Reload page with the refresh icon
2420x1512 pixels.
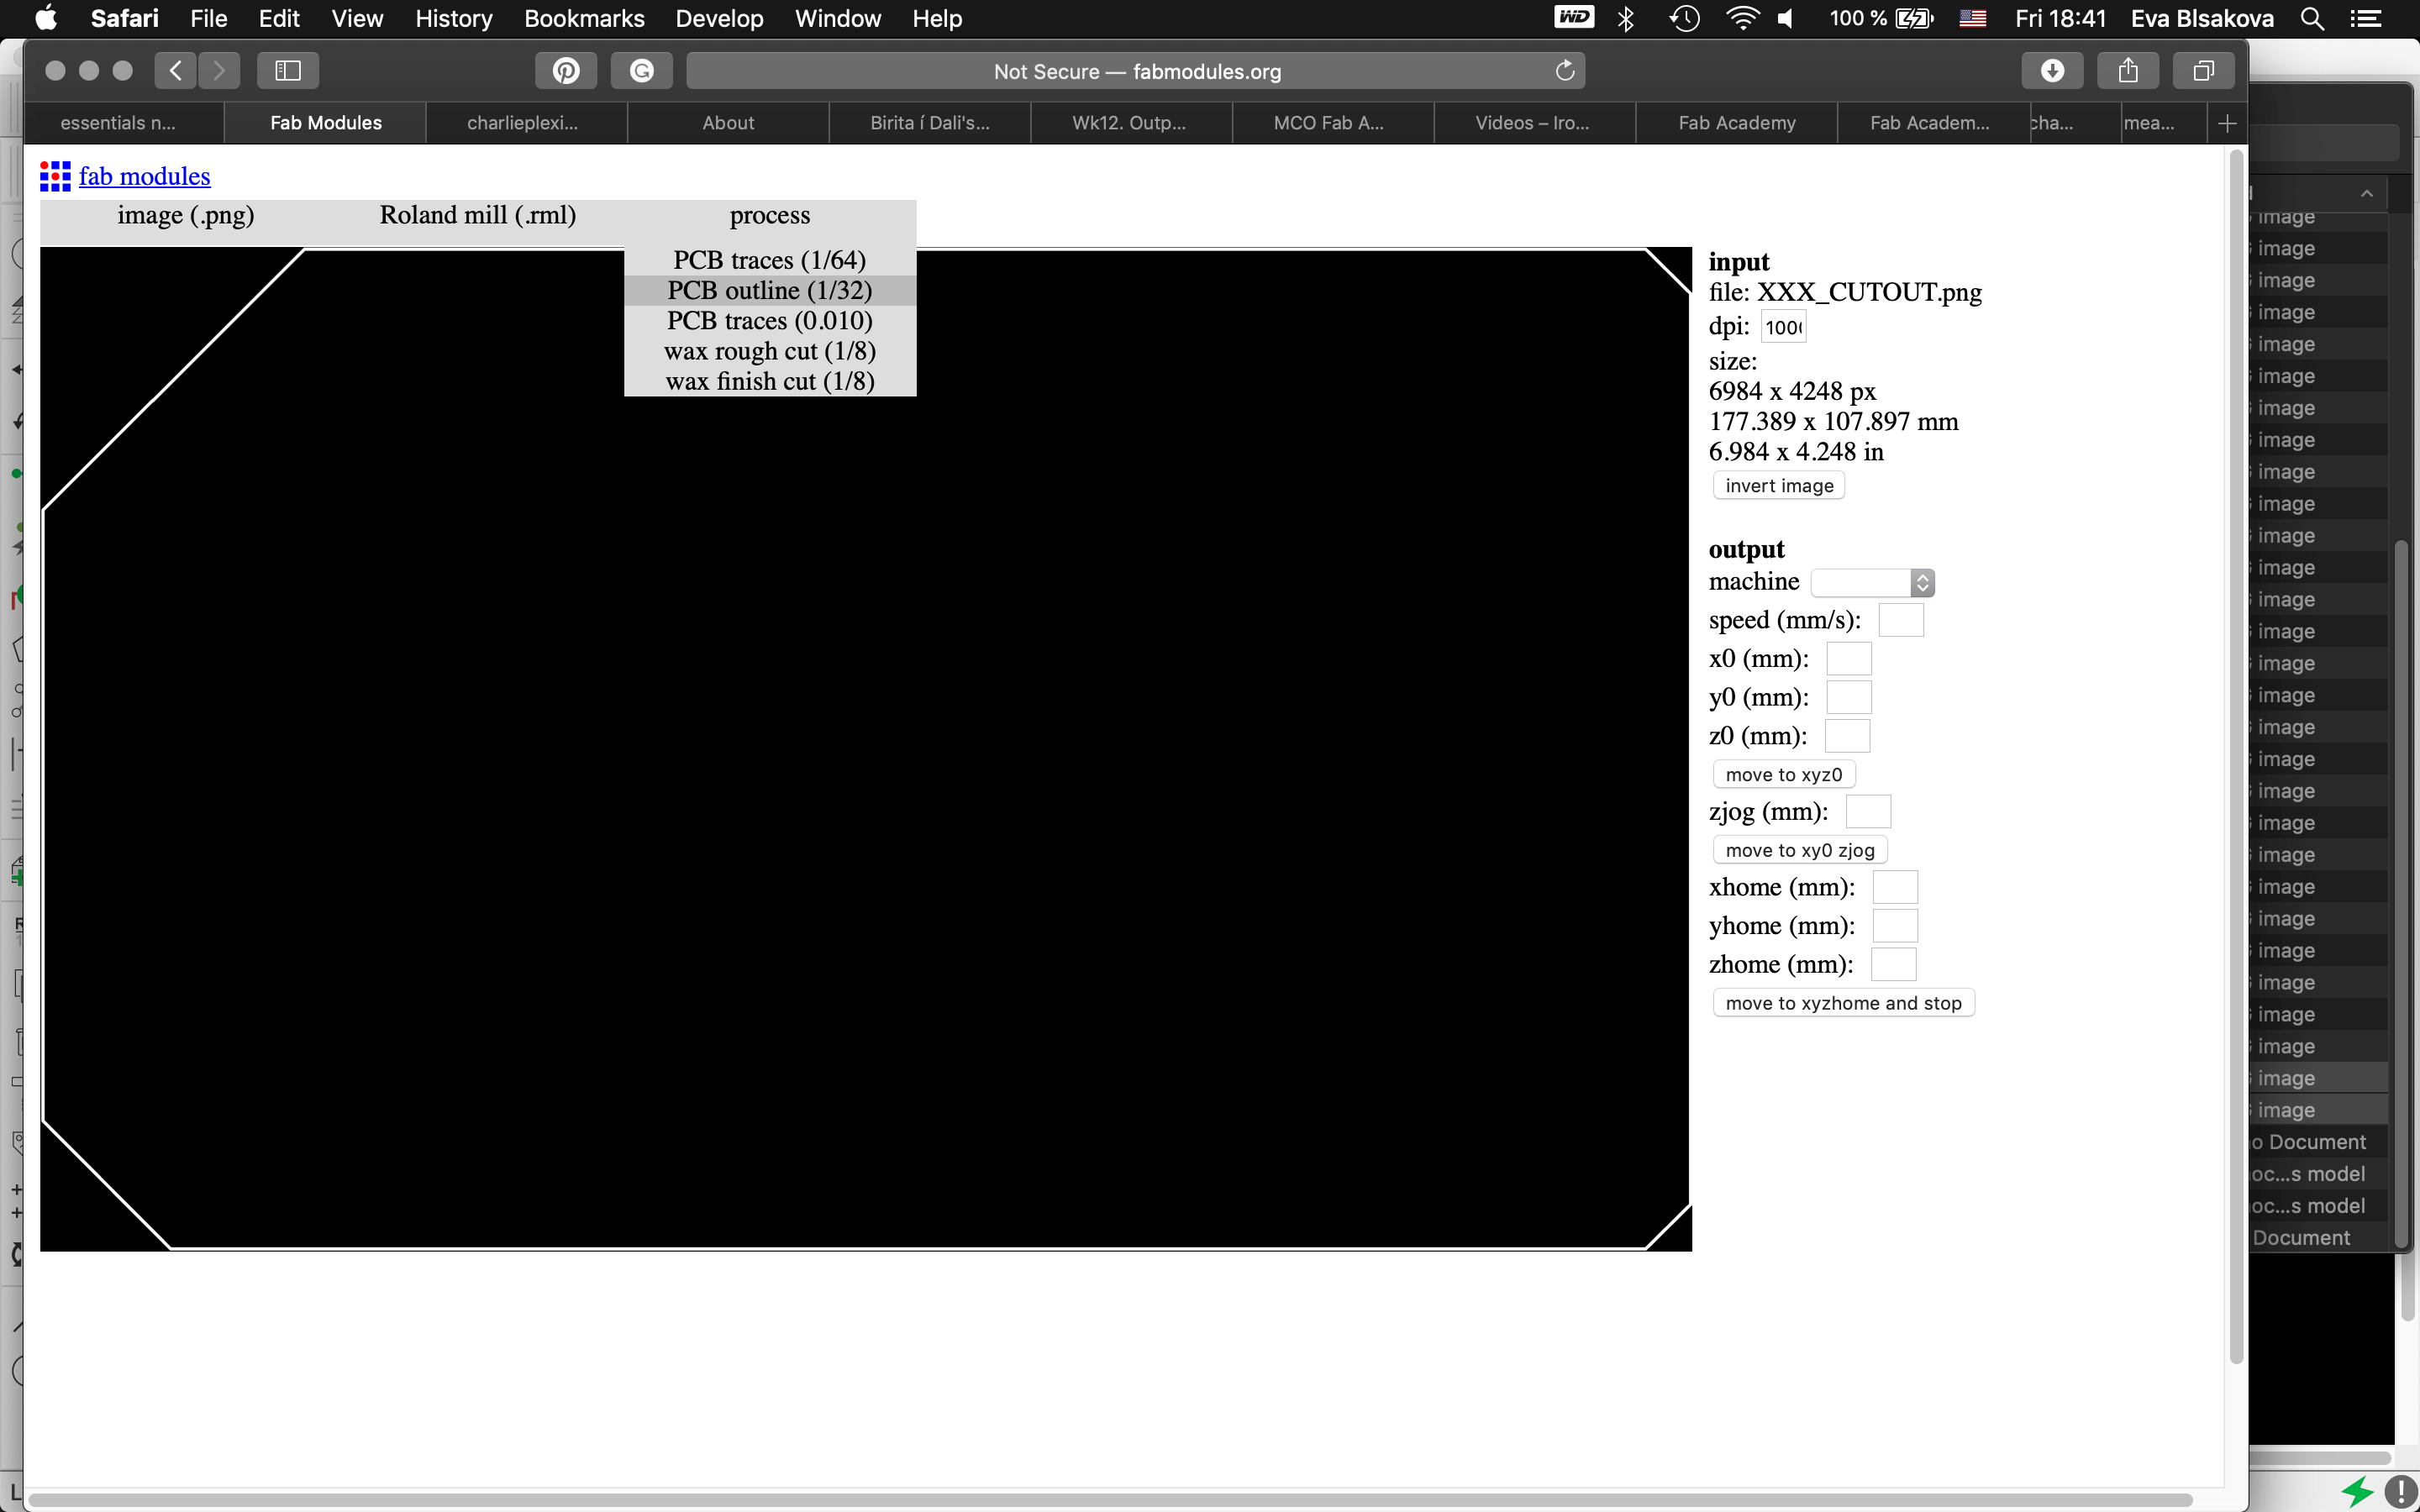[1565, 71]
